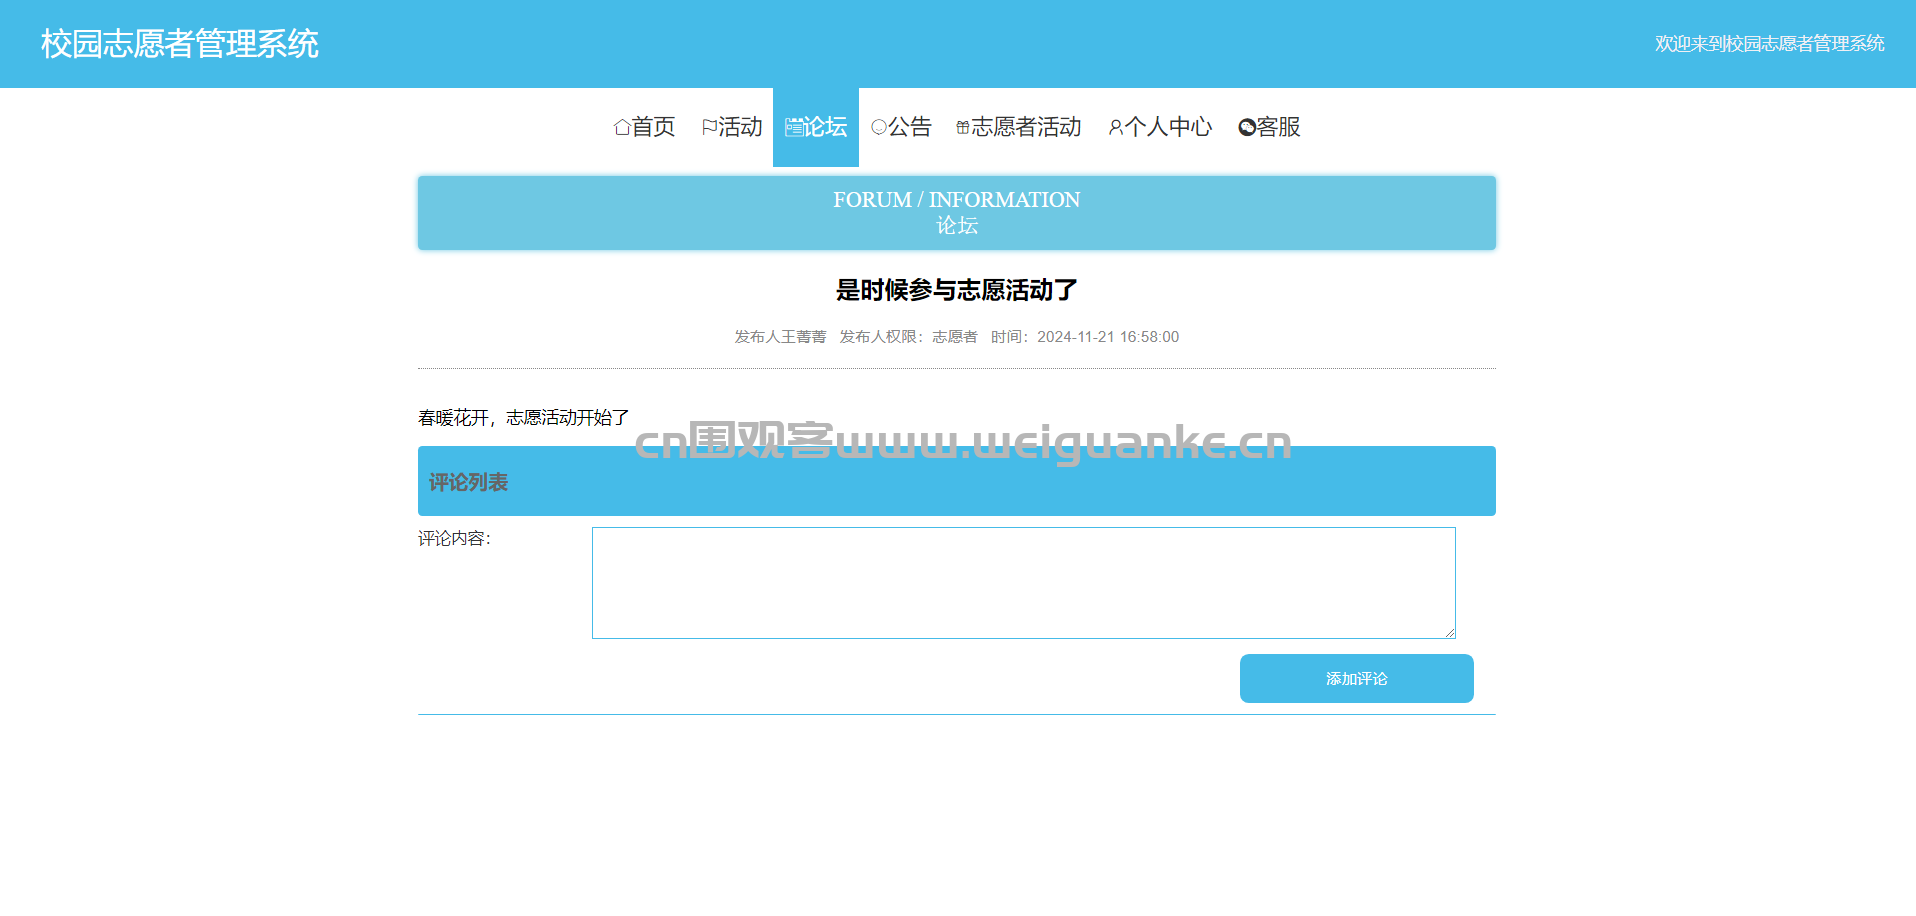Open the 公告 menu item
Image resolution: width=1916 pixels, height=916 pixels.
pos(901,127)
